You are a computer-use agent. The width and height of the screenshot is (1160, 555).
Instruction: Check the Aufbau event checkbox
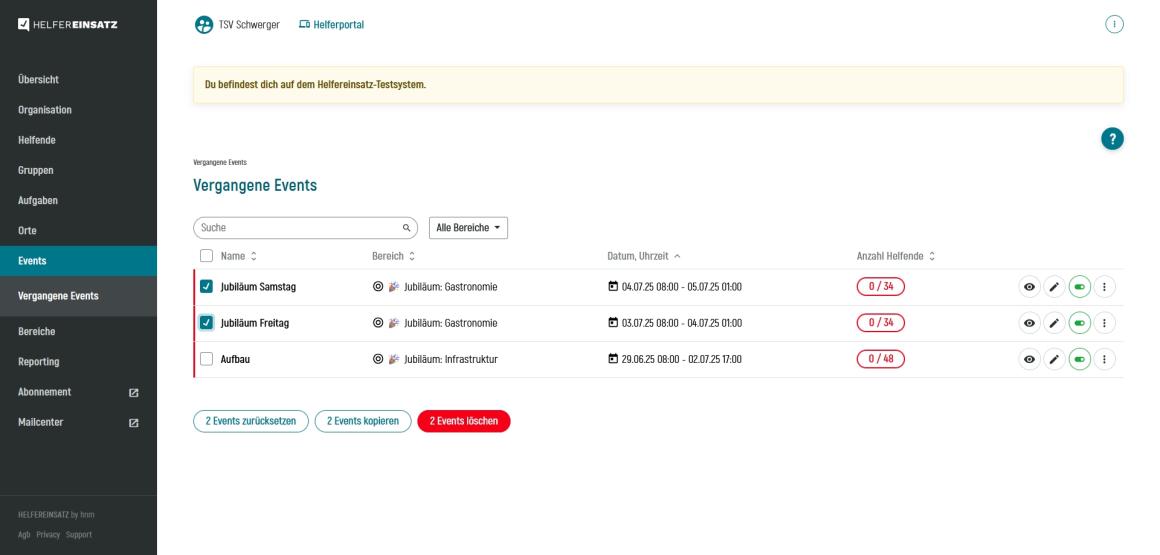pyautogui.click(x=207, y=359)
